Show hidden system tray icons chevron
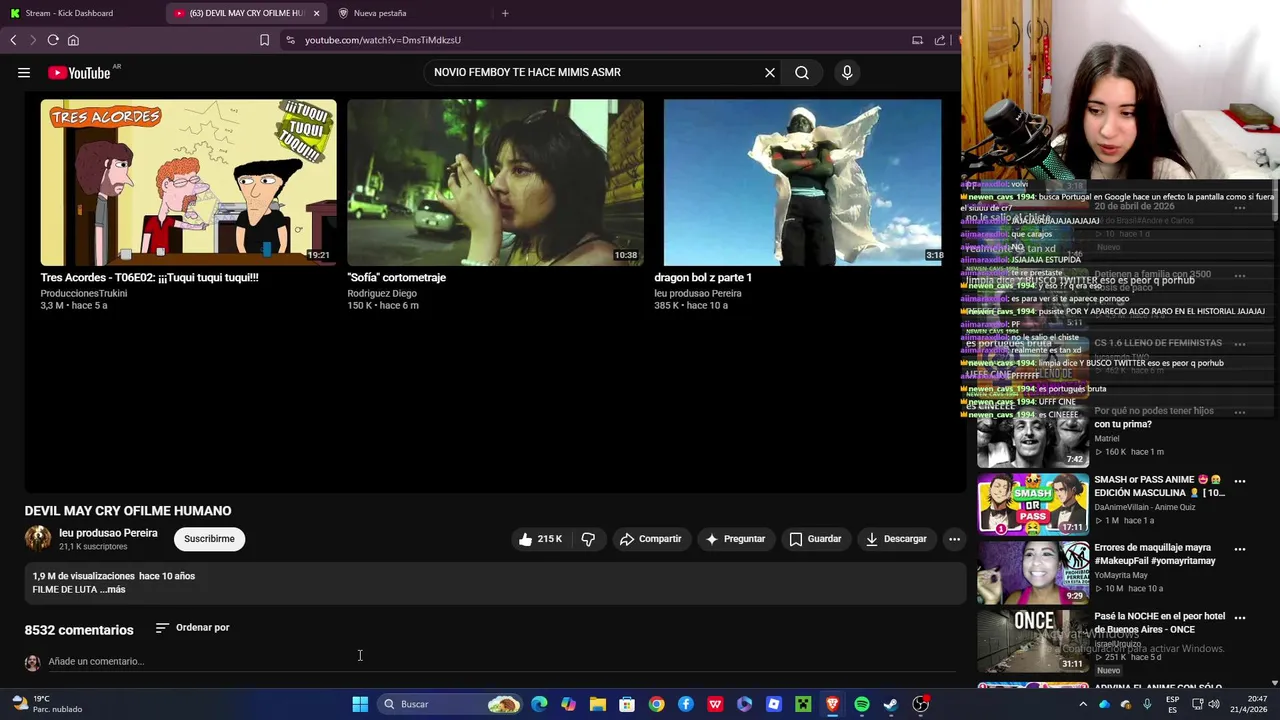 point(1083,704)
